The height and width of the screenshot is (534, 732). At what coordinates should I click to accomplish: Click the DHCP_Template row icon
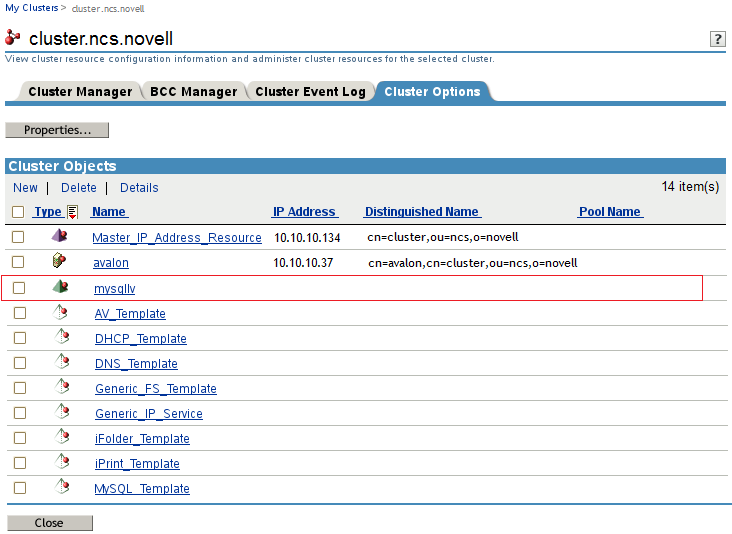(61, 338)
